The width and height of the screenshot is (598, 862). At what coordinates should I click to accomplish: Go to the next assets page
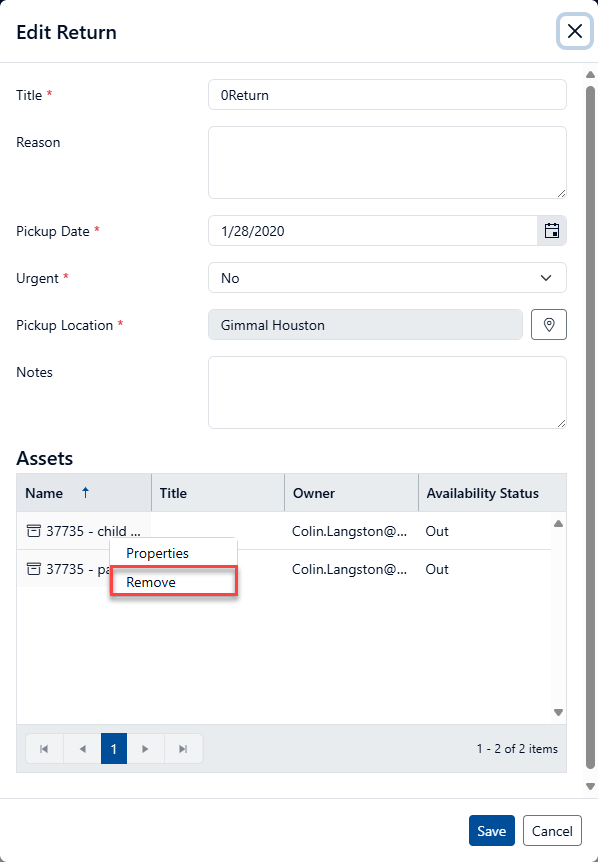pyautogui.click(x=145, y=749)
